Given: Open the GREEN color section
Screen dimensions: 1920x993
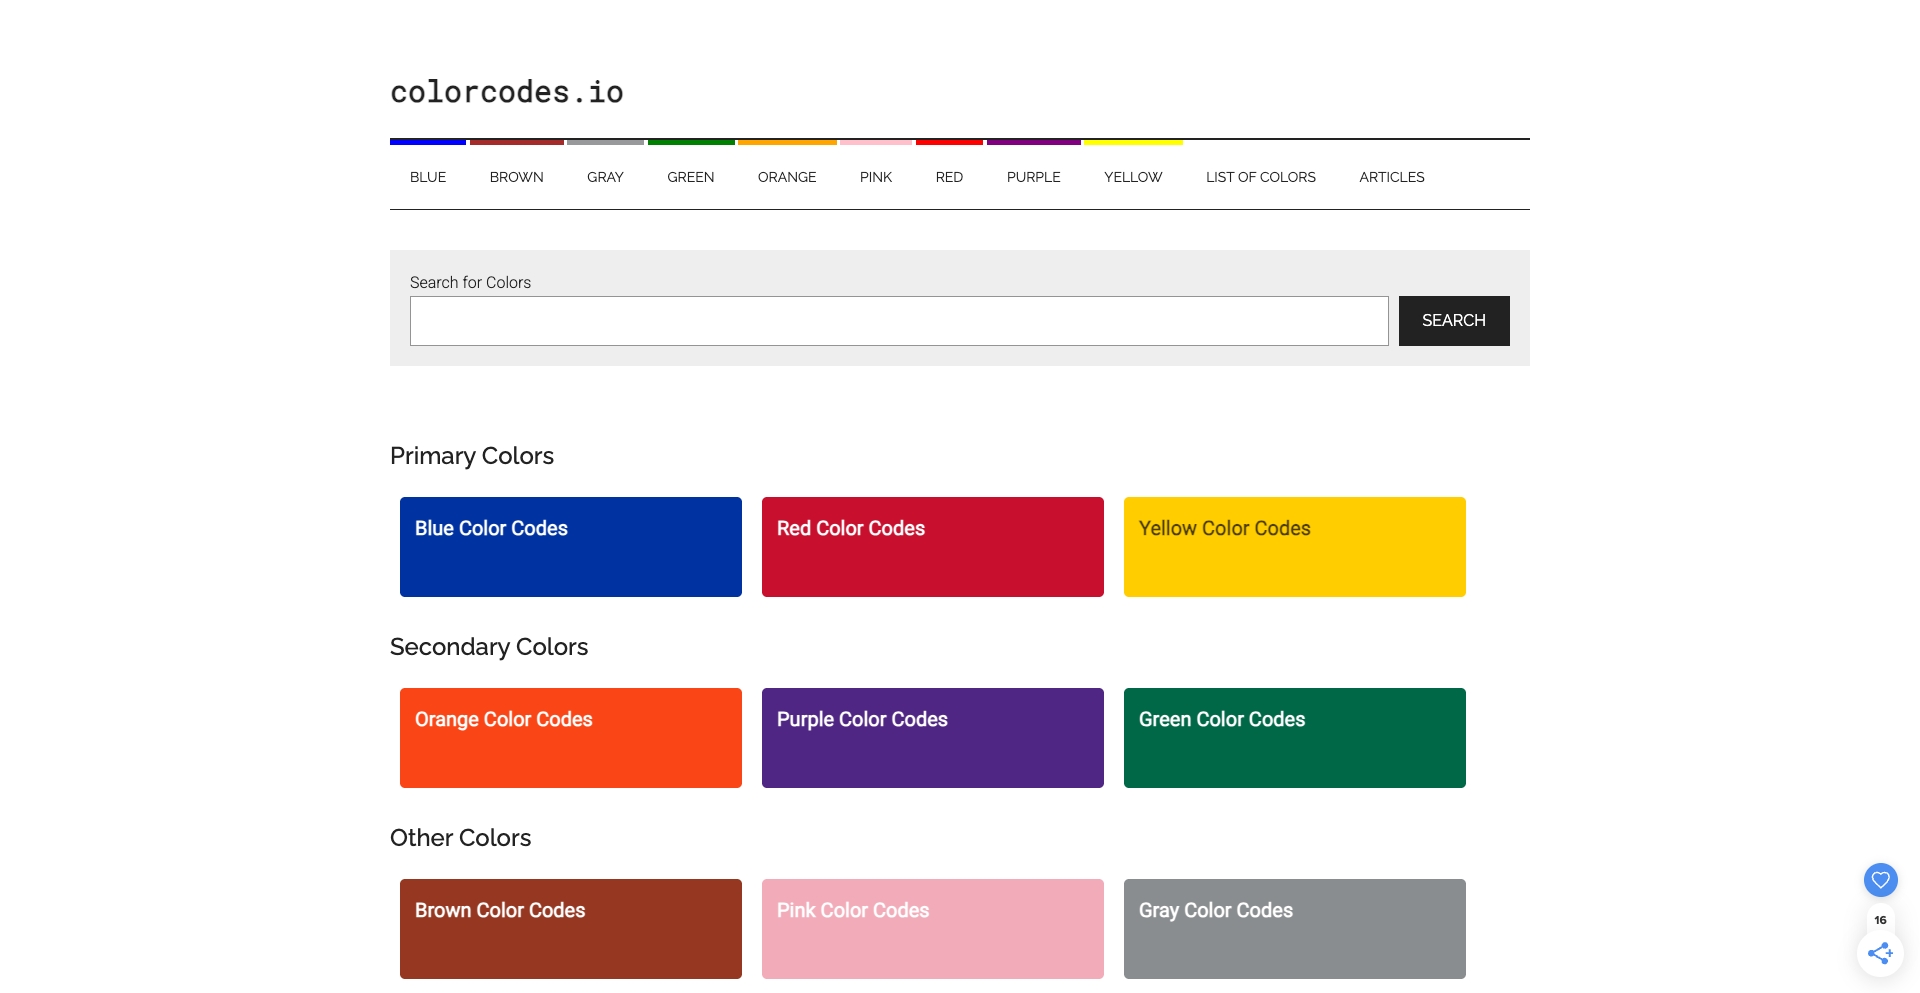Looking at the screenshot, I should 690,177.
